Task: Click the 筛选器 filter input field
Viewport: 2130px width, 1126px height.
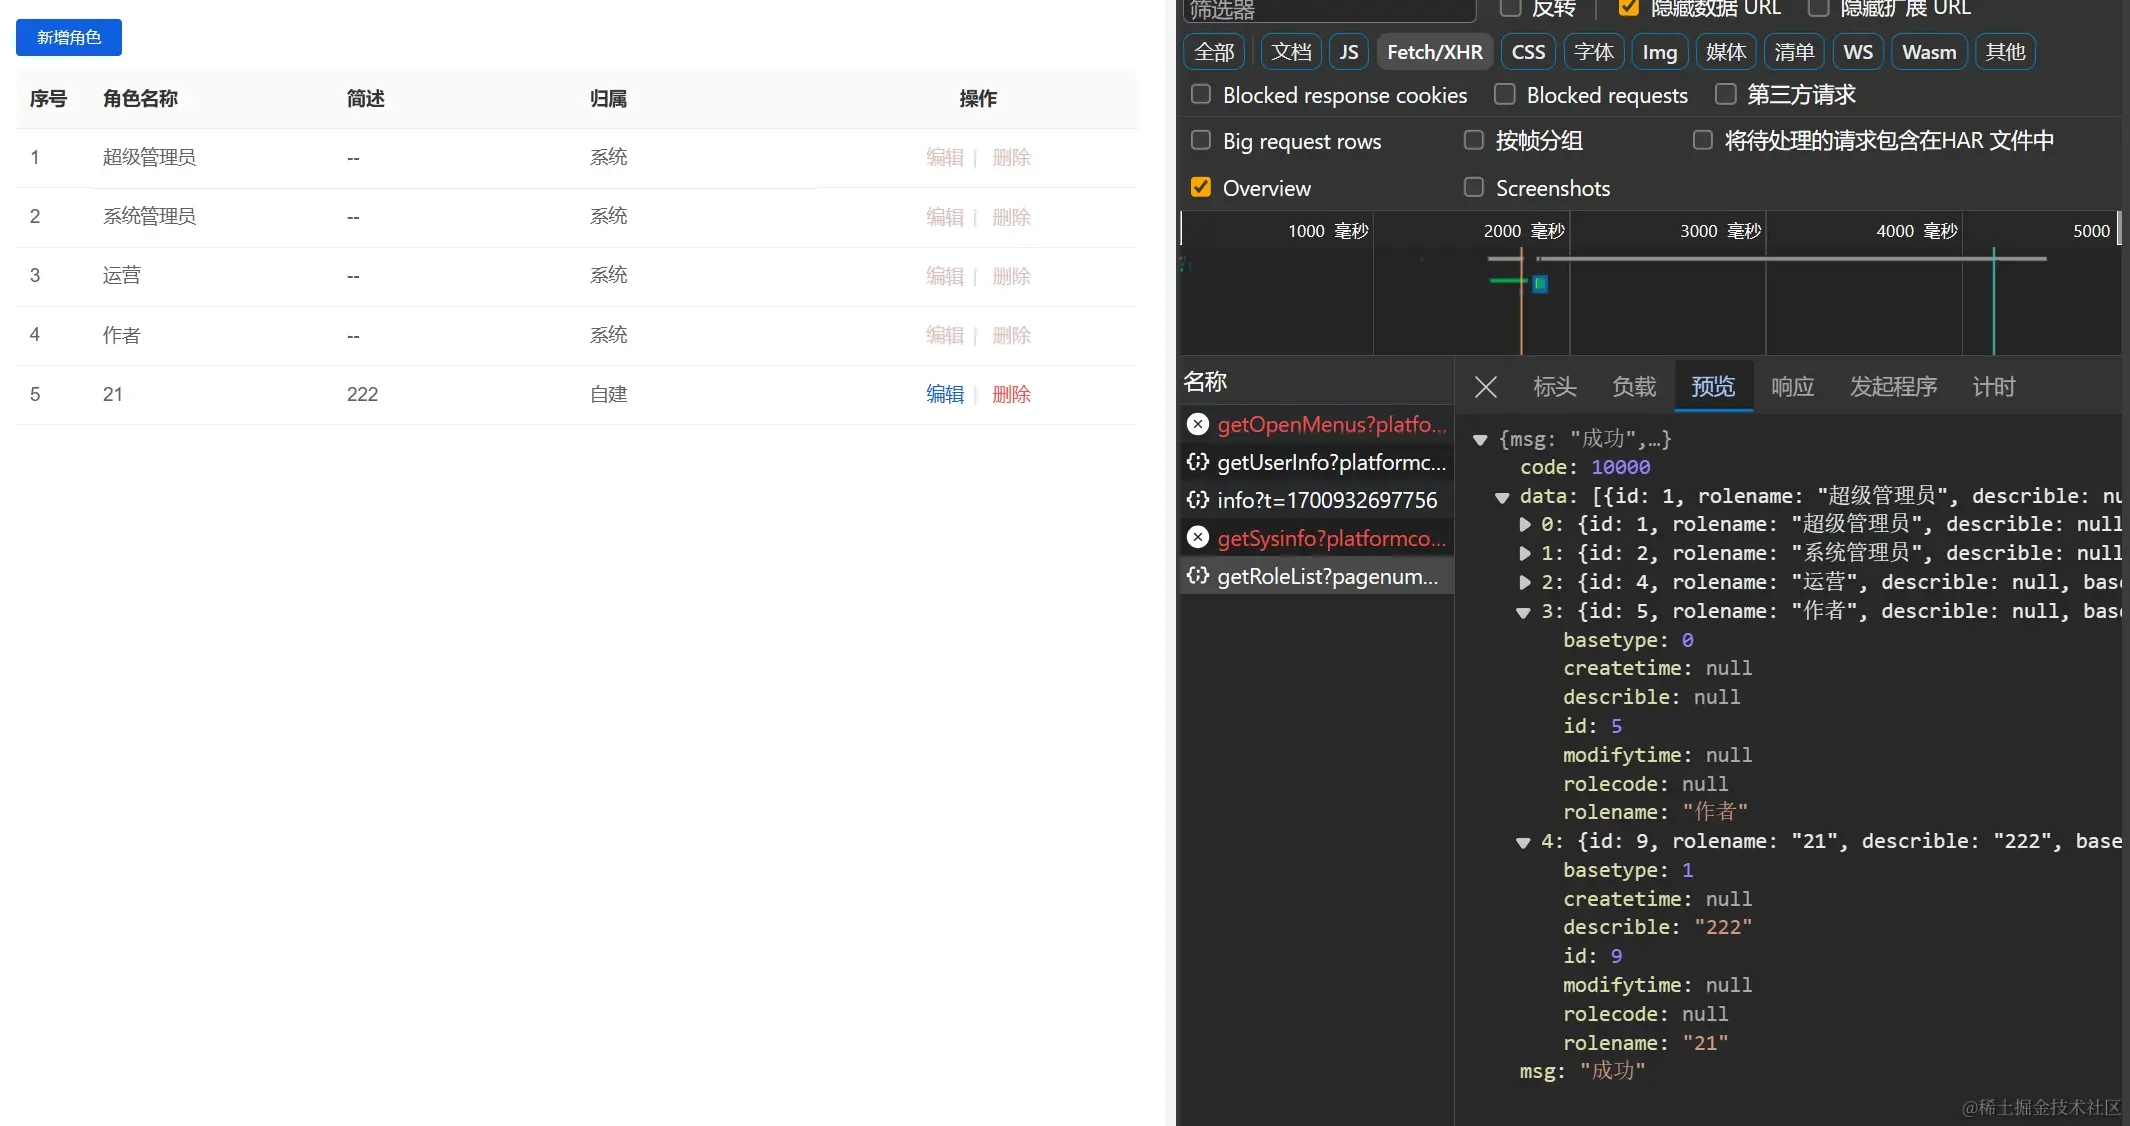Action: 1330,10
